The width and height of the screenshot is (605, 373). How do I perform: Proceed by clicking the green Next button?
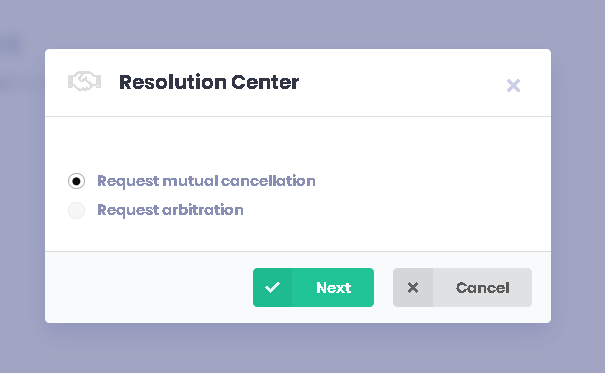point(313,287)
